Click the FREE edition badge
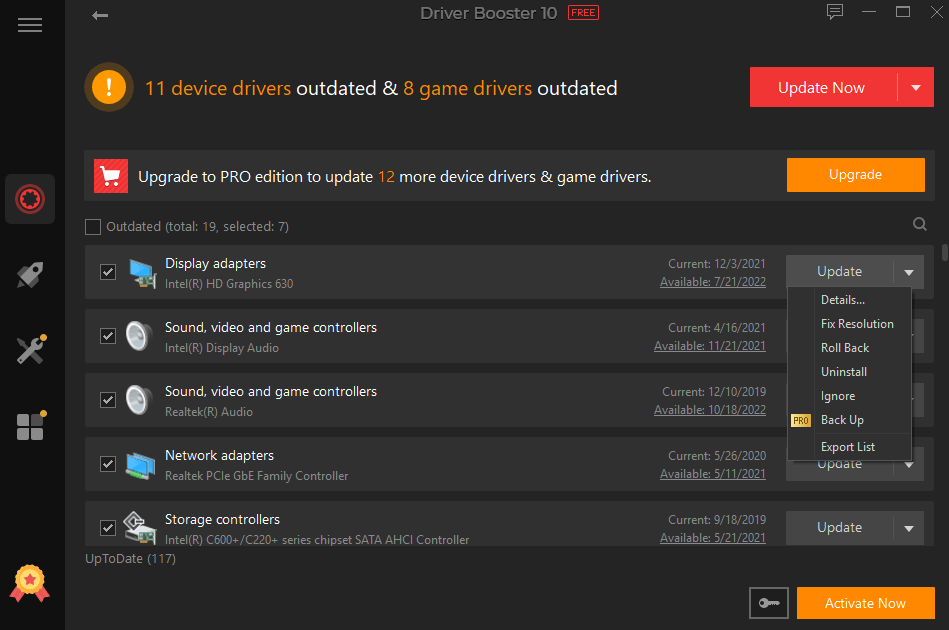 tap(583, 13)
